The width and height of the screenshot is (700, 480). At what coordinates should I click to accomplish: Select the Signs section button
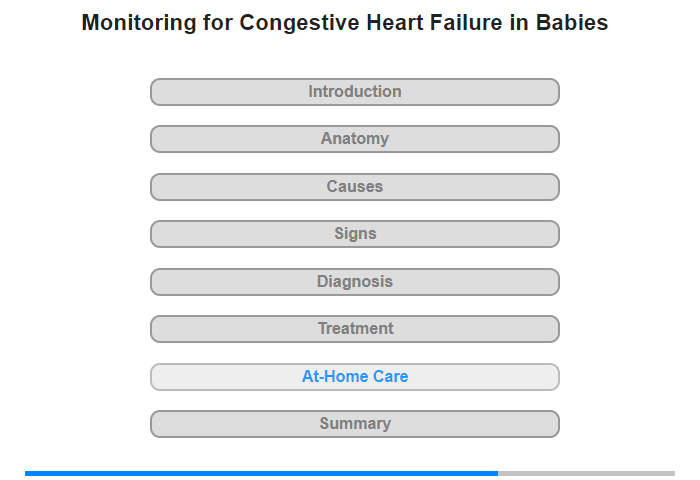coord(355,234)
